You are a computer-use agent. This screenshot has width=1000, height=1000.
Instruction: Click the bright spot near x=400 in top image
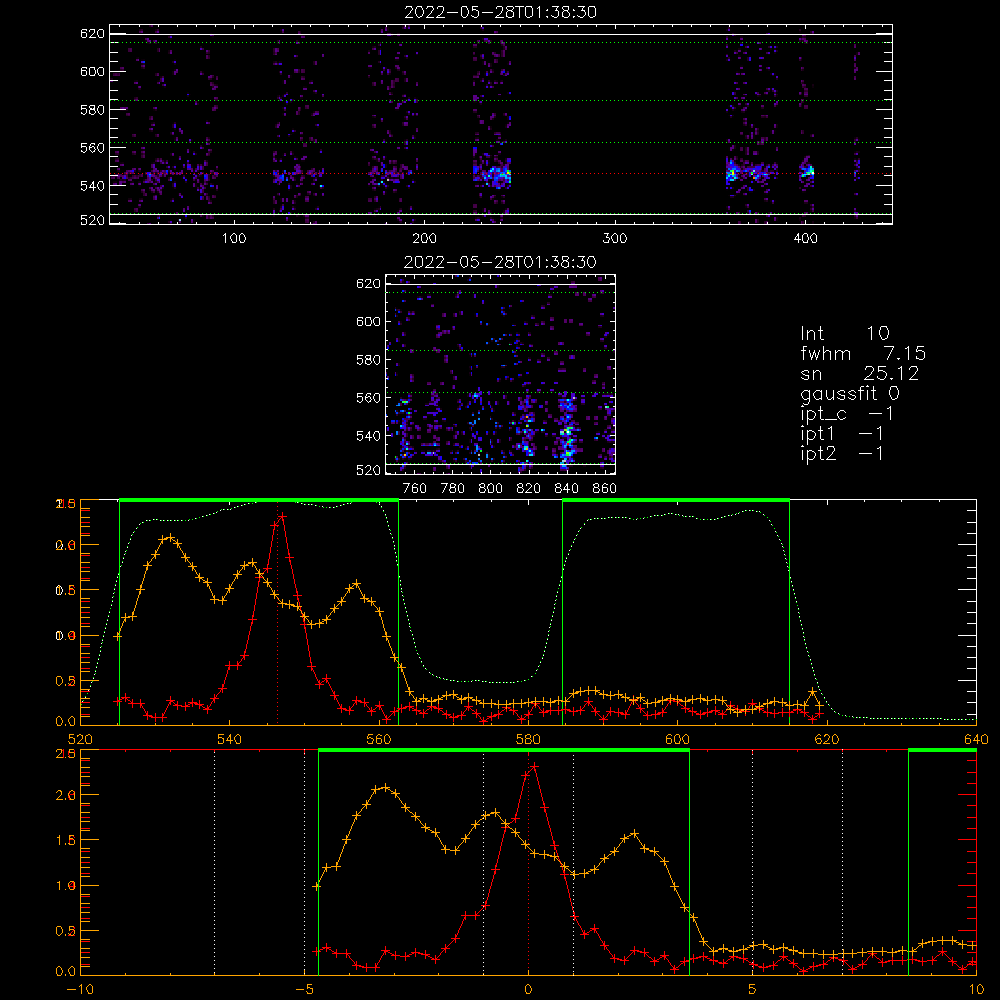pyautogui.click(x=808, y=172)
